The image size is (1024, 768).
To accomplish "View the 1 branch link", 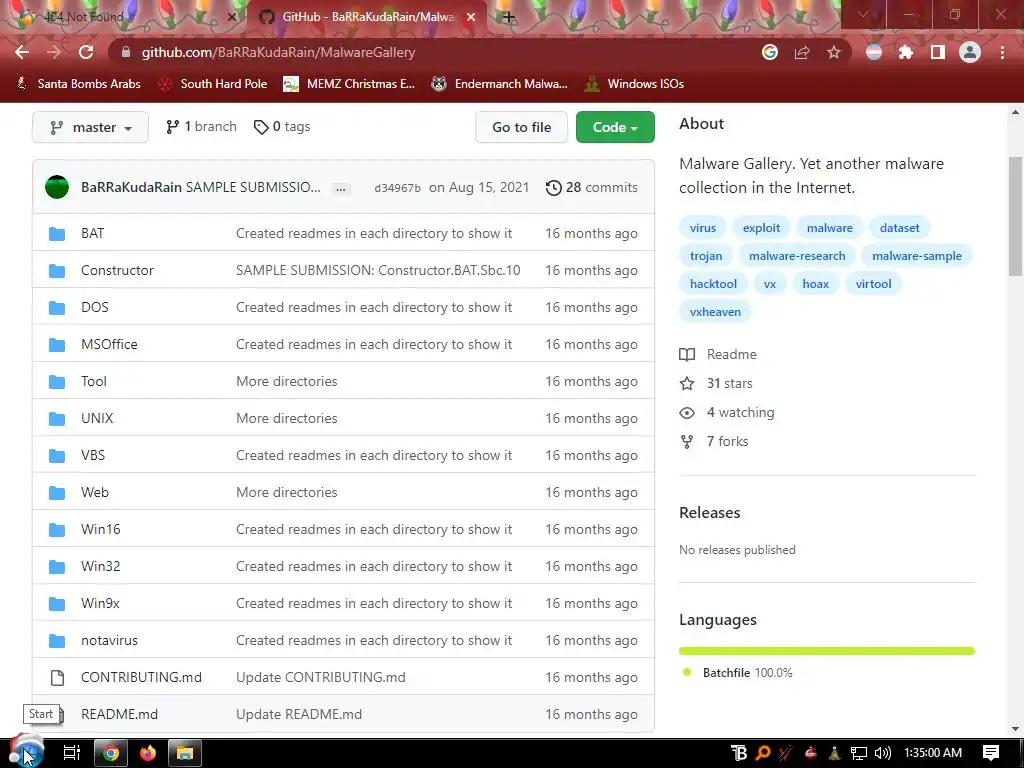I will (201, 127).
